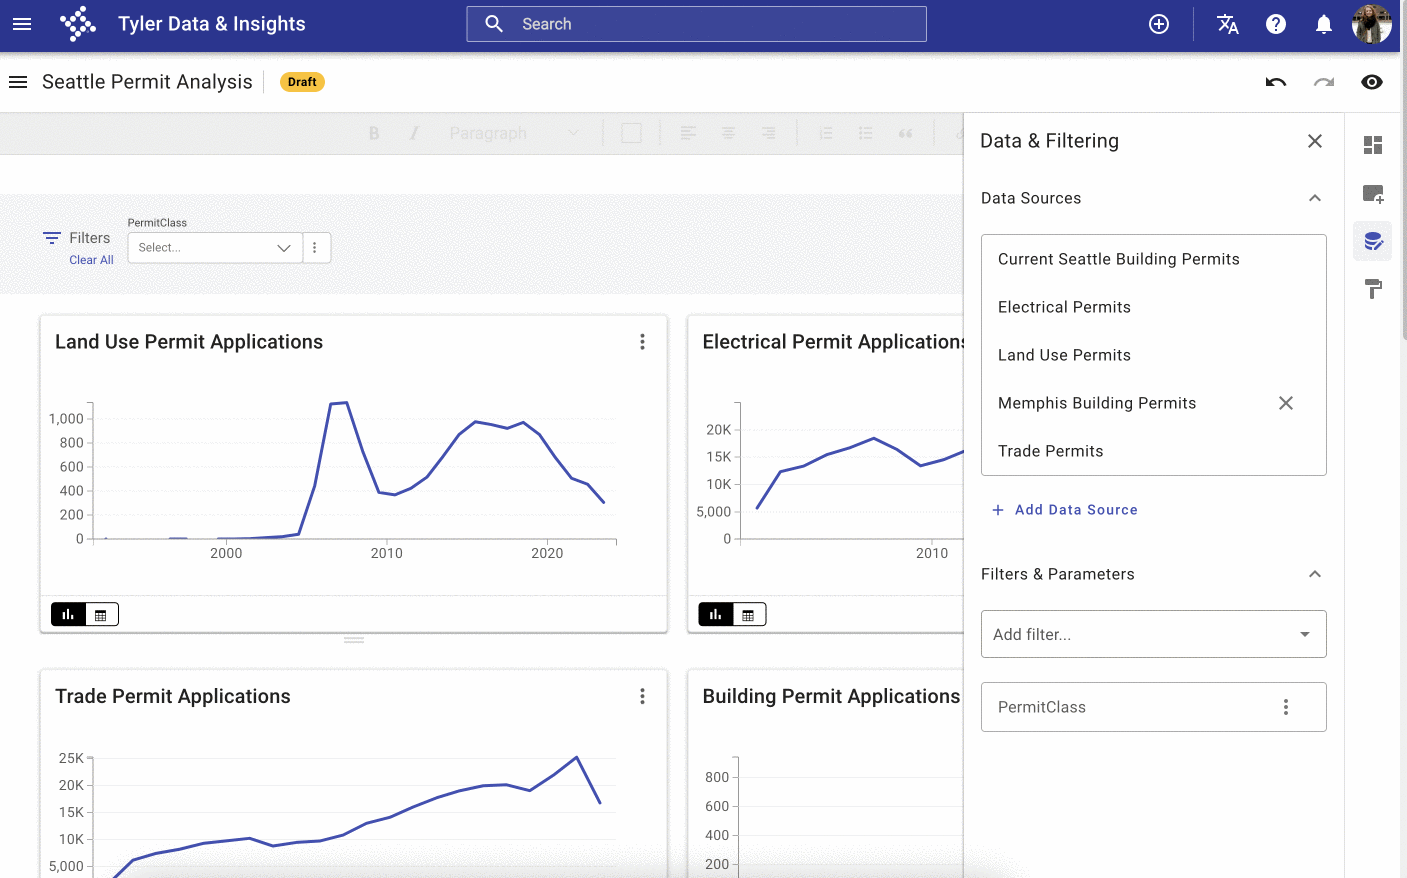Click into the top Search field
Viewport: 1407px width, 878px height.
click(x=696, y=24)
